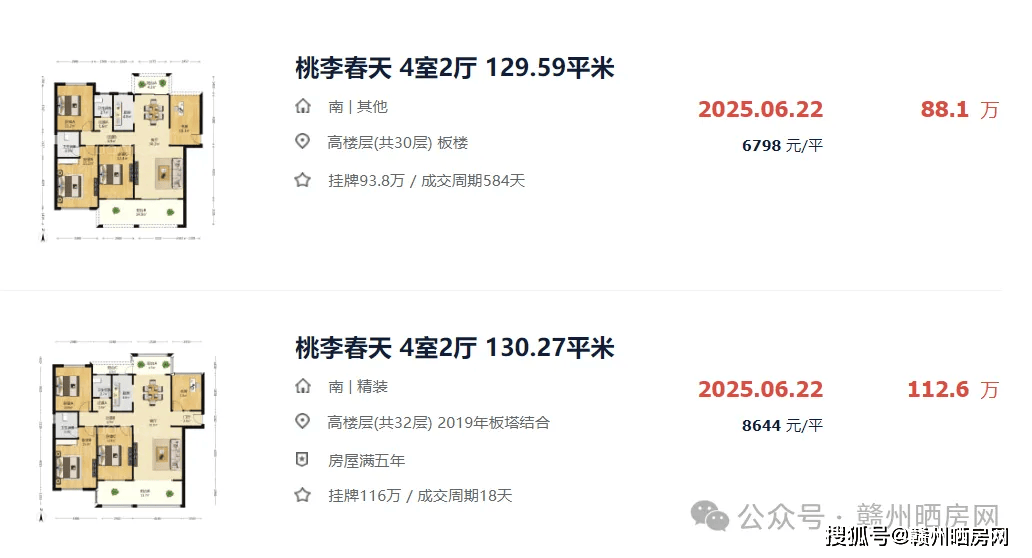Click the house icon beside 南 | 精装
The image size is (1032, 558).
[303, 386]
